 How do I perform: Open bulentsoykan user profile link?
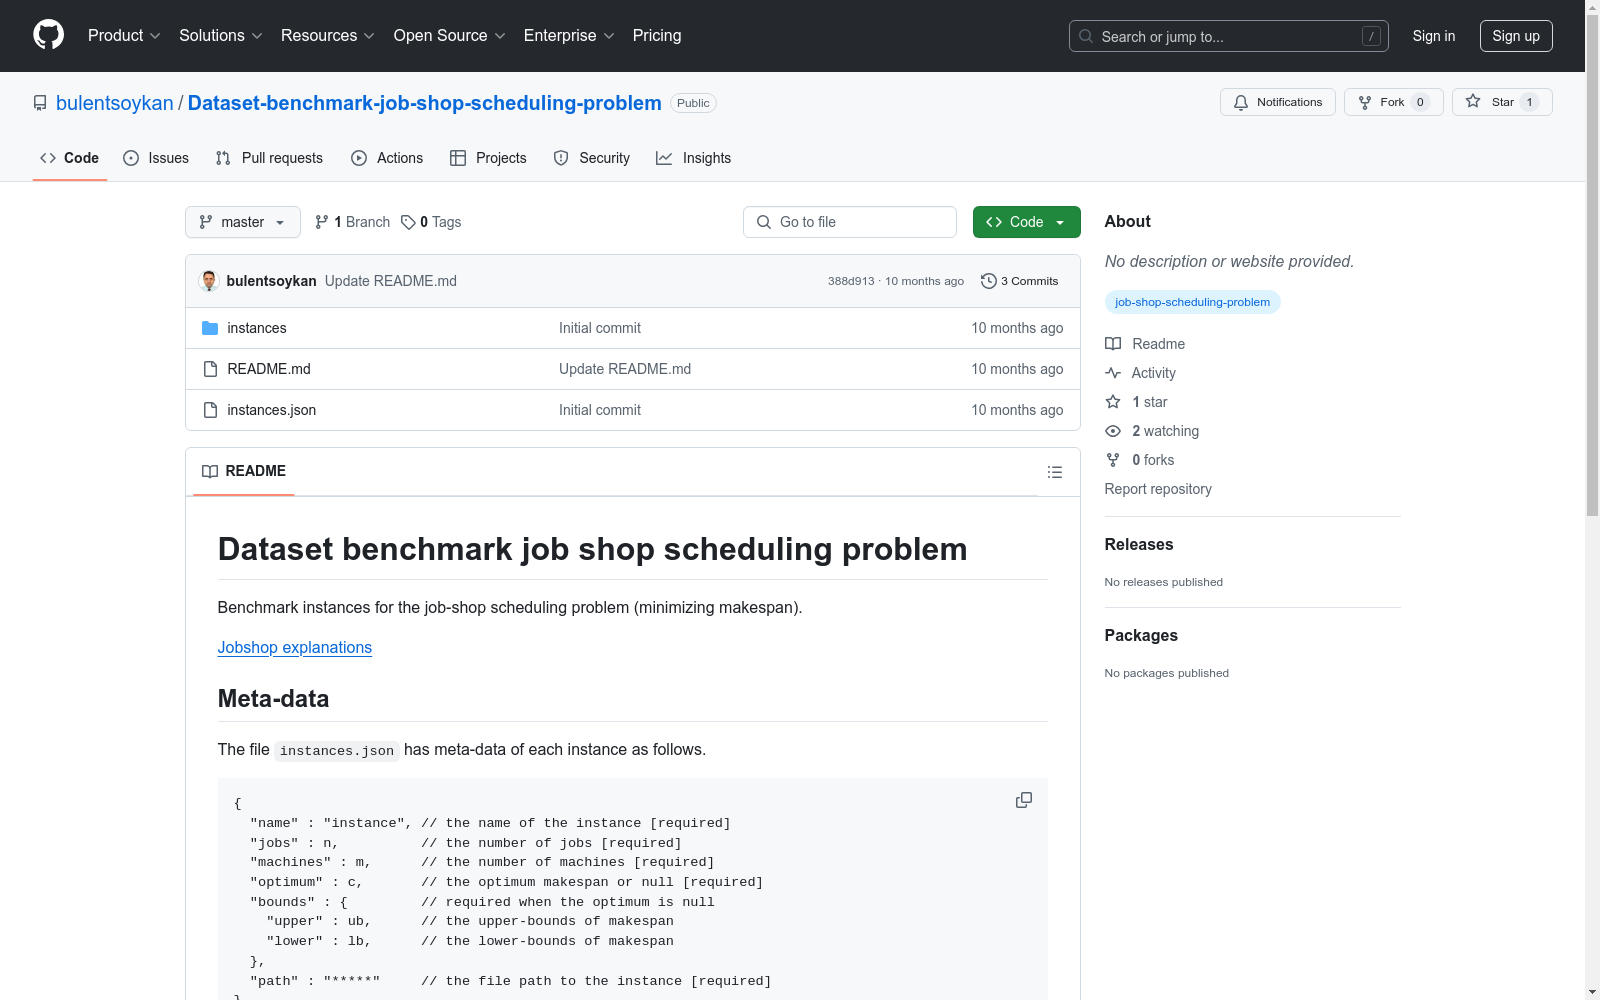pyautogui.click(x=115, y=103)
